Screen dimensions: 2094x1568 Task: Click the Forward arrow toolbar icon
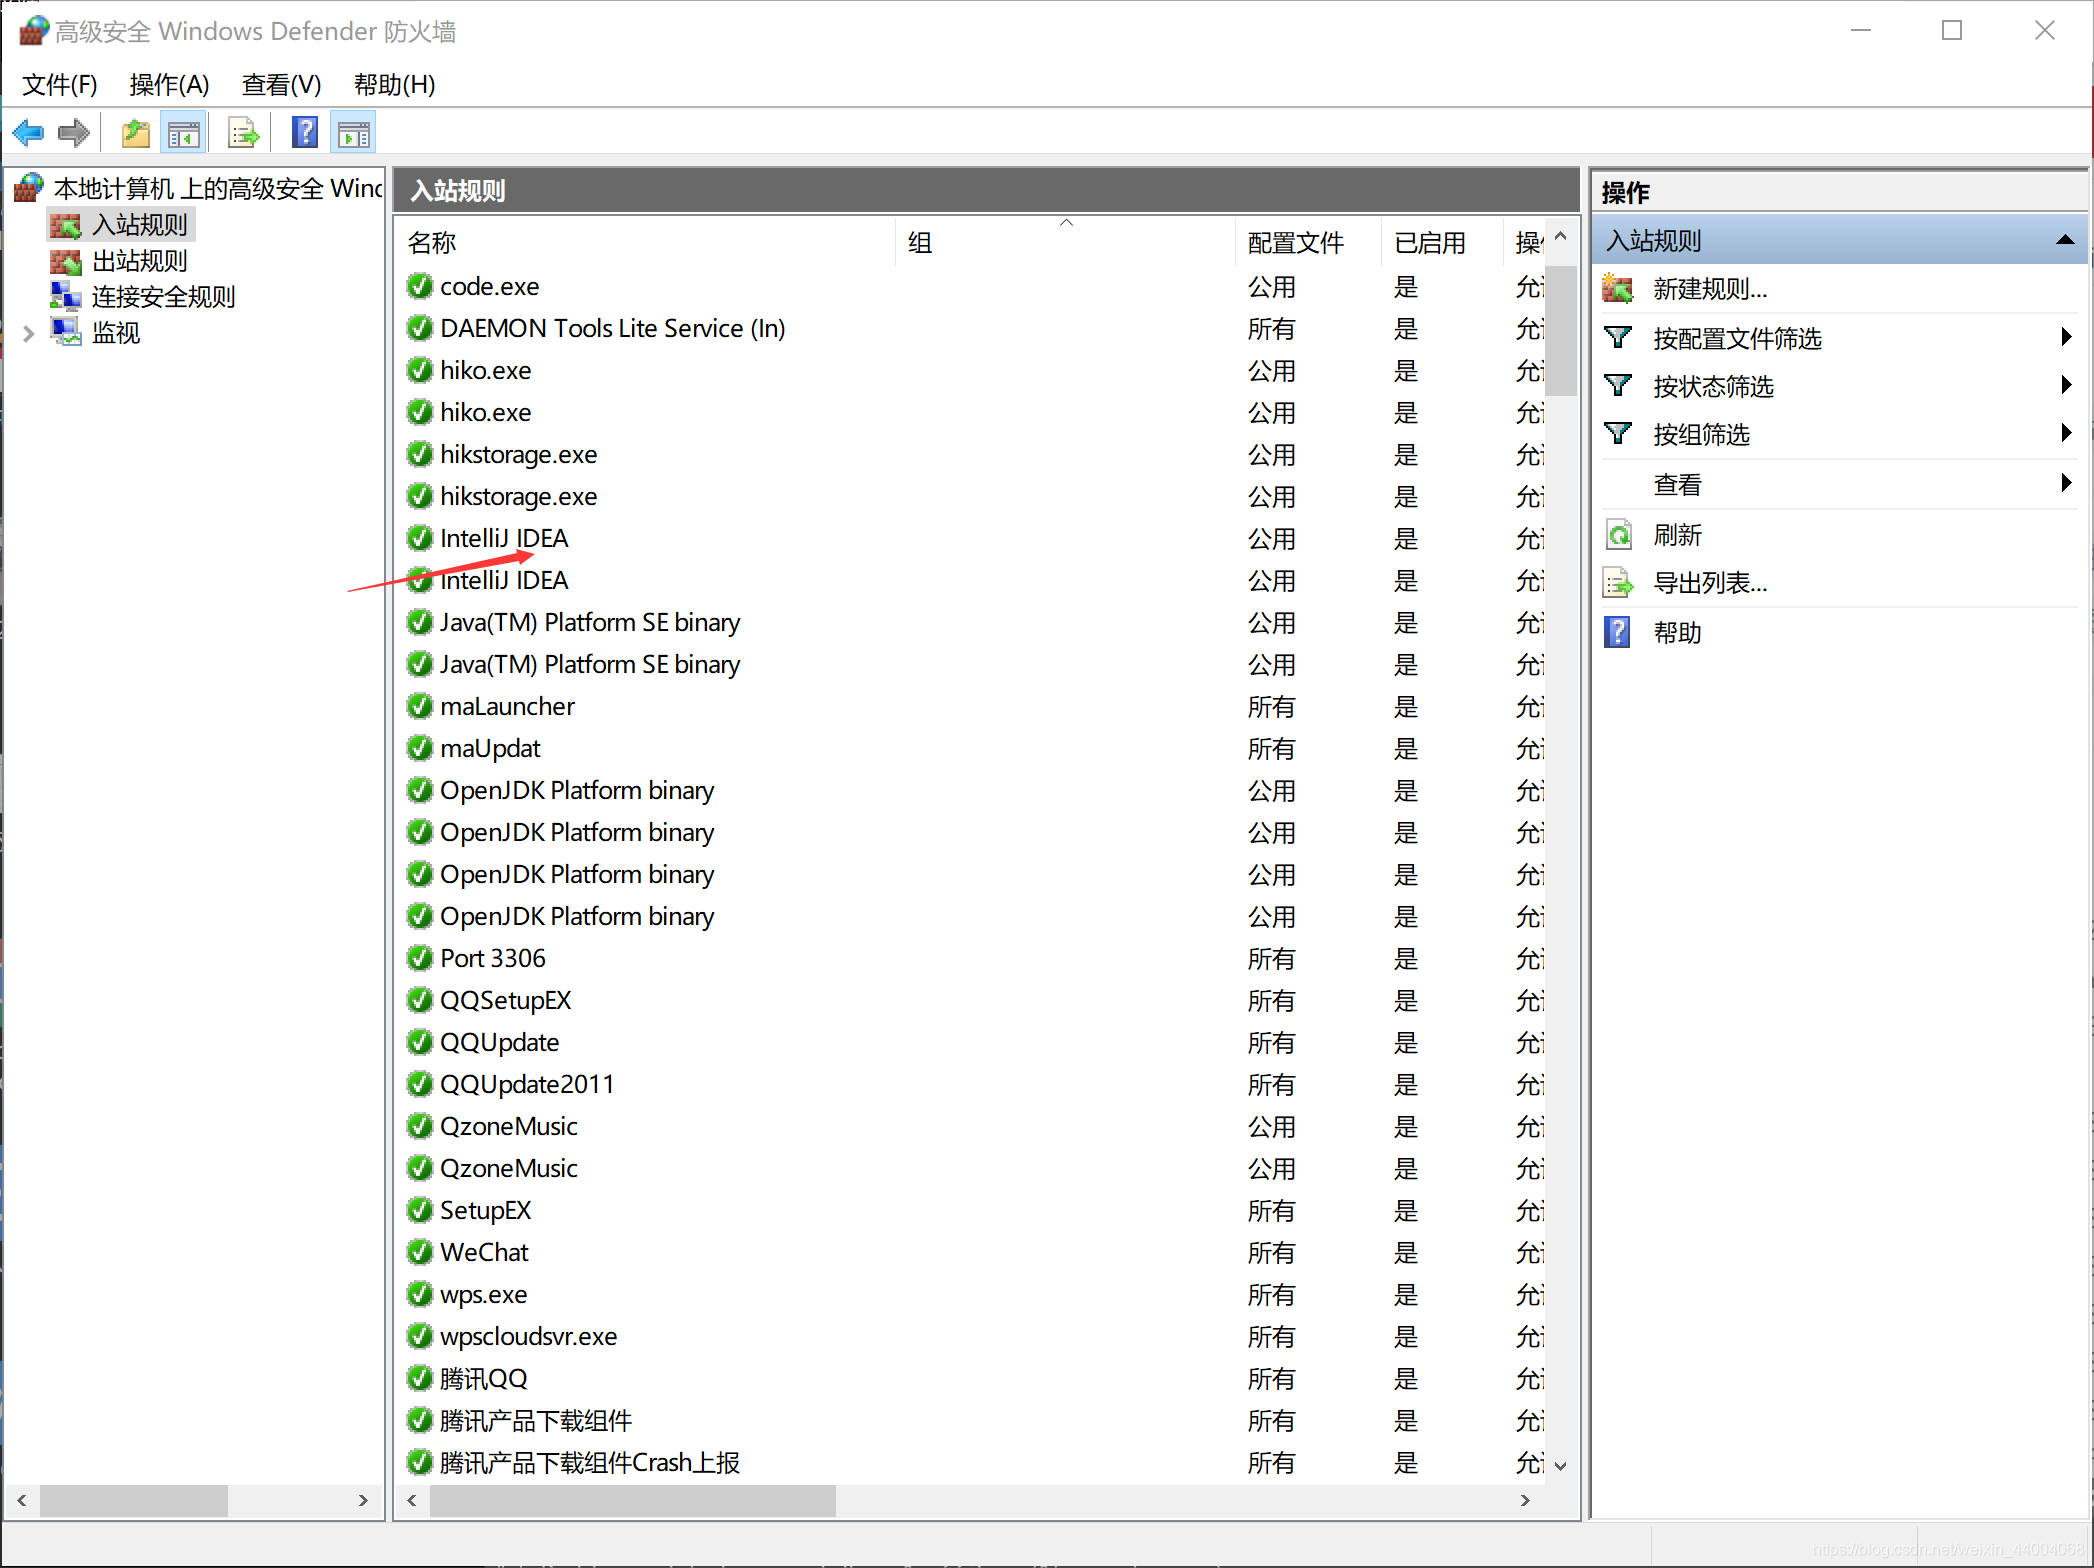74,133
